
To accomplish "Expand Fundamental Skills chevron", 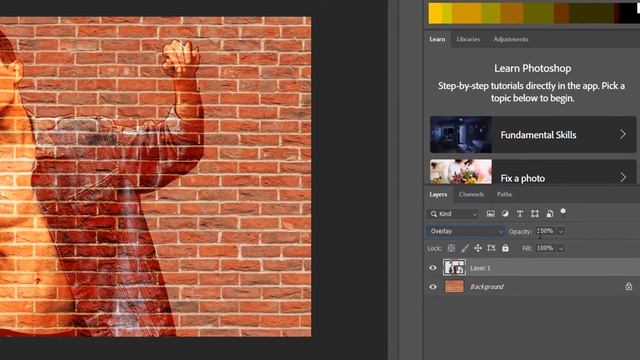I will point(622,135).
